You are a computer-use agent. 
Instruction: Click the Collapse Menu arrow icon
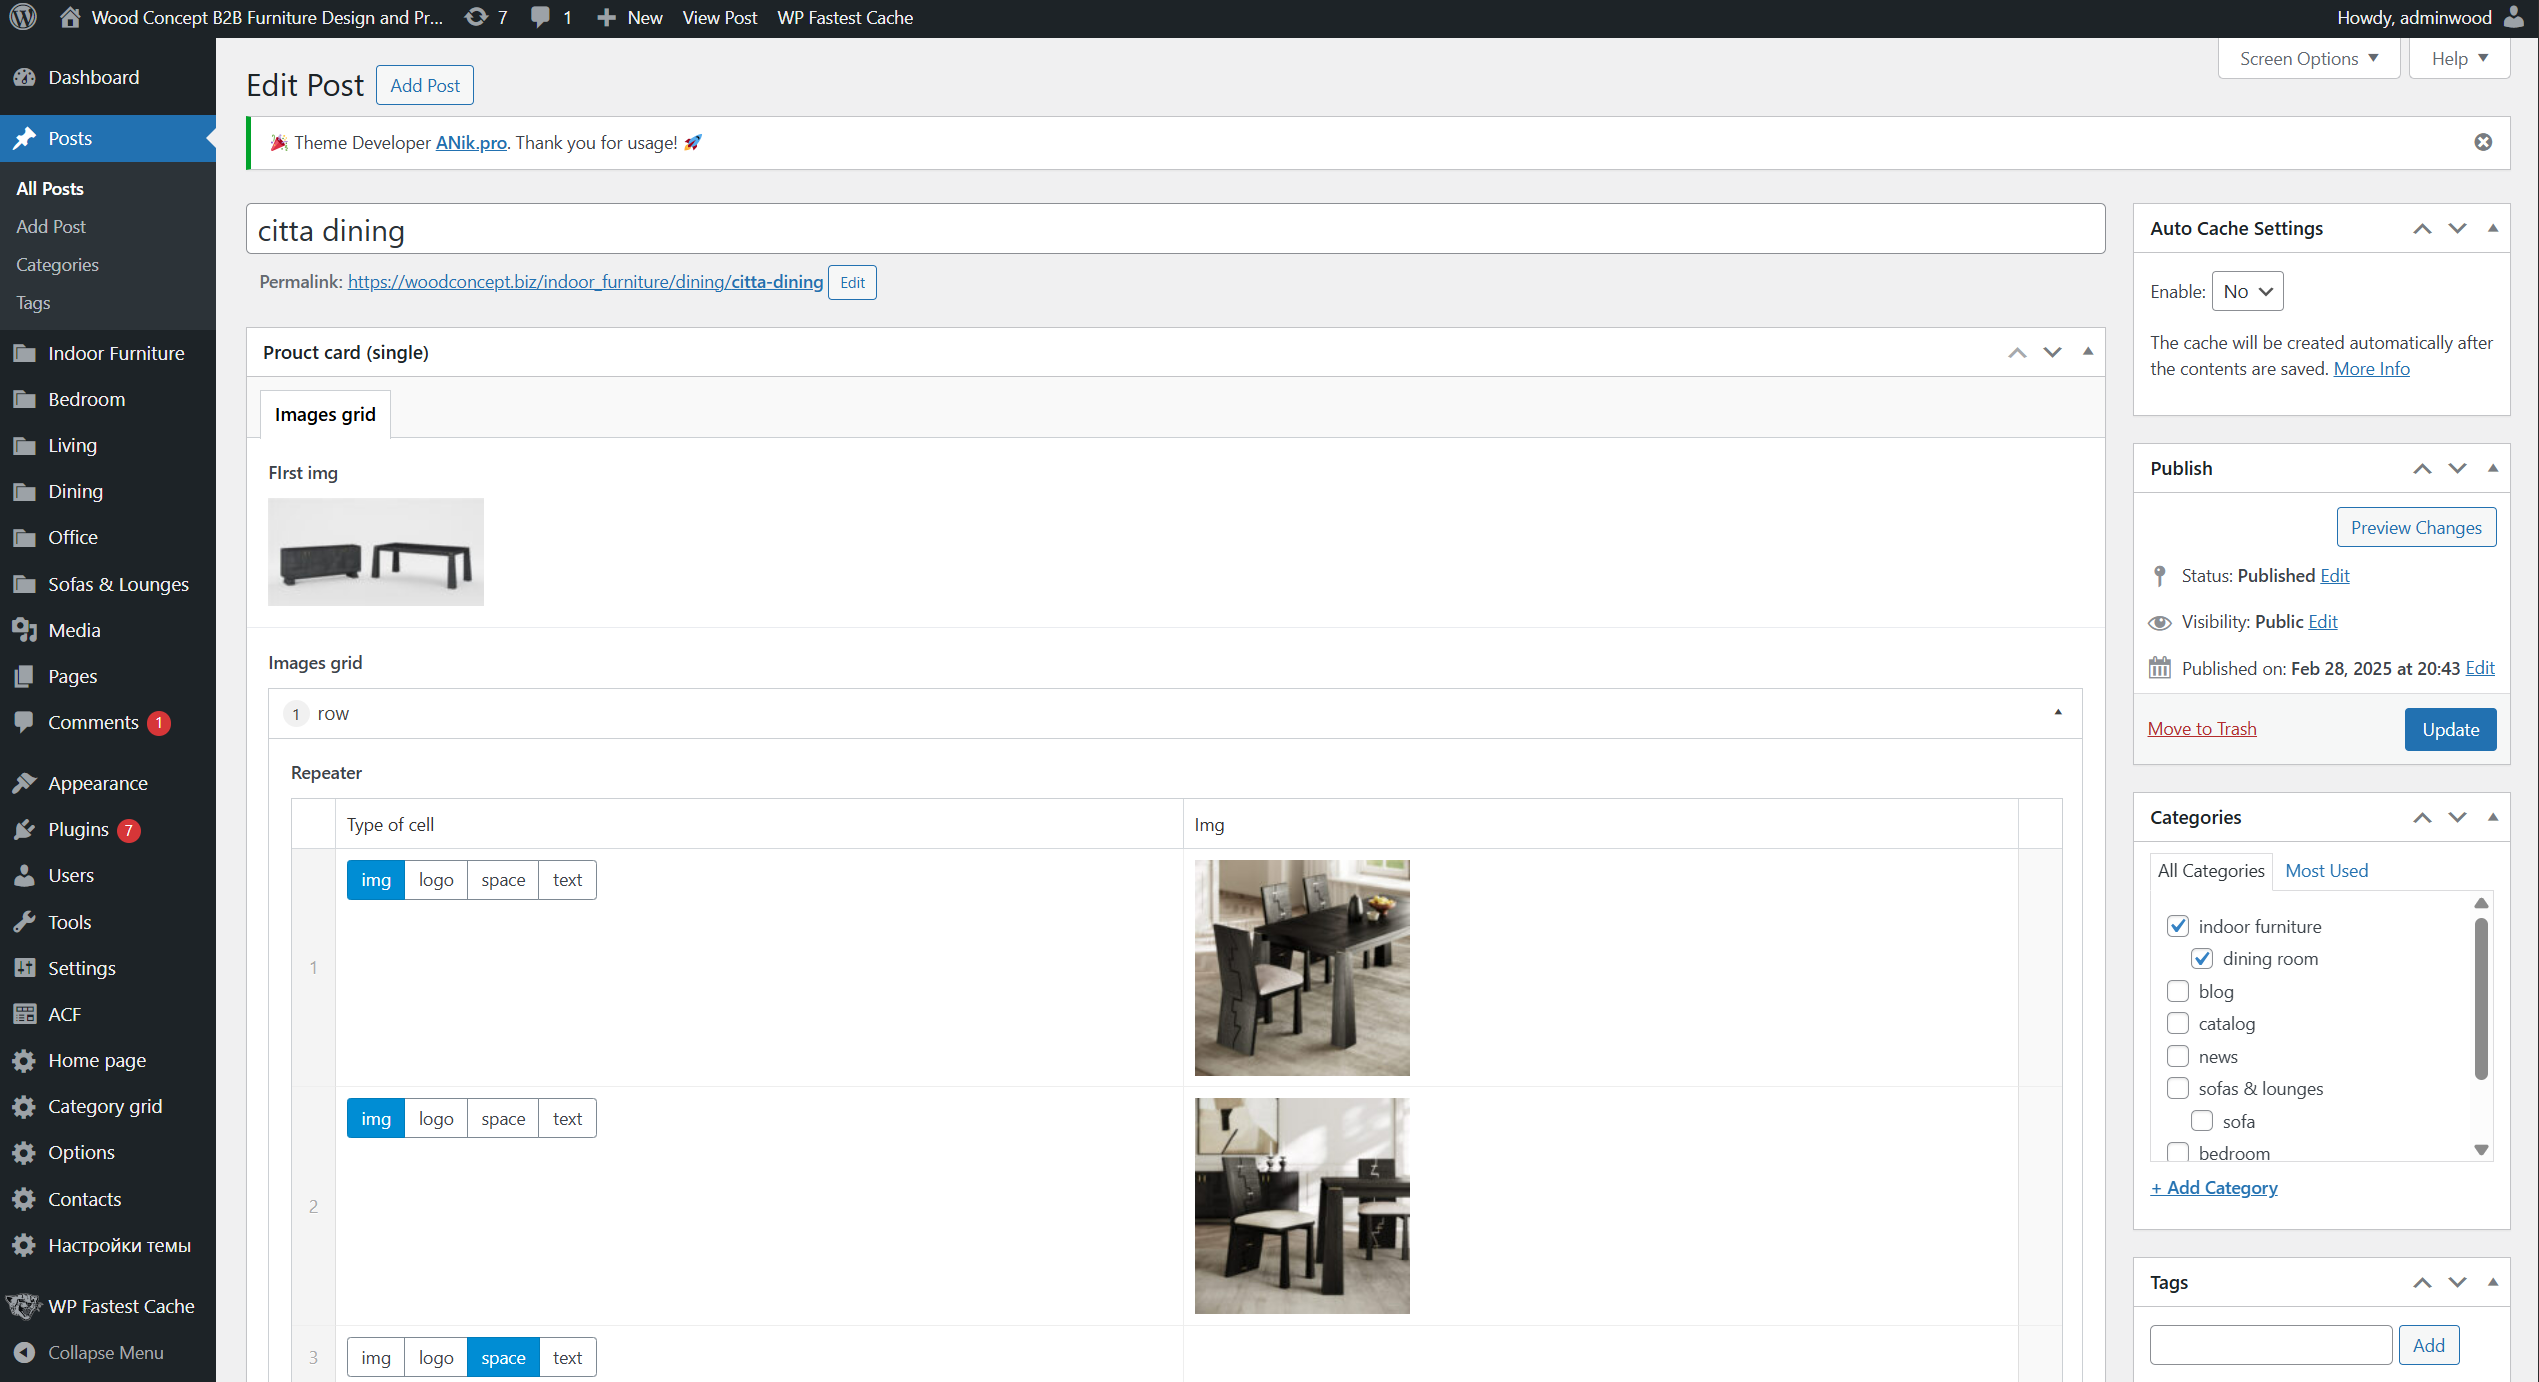tap(25, 1352)
